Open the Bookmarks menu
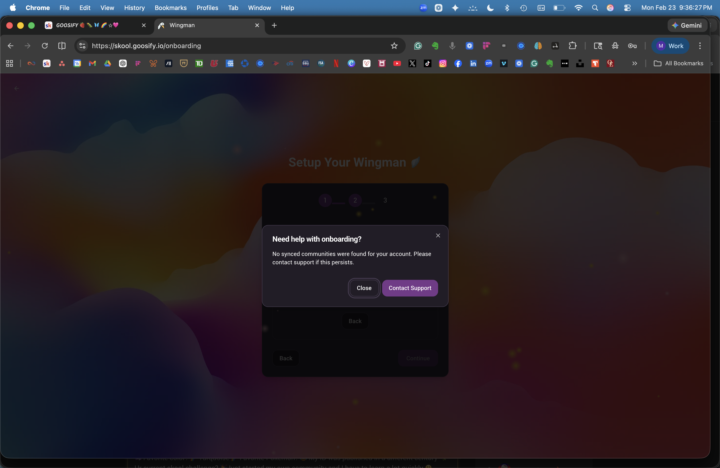This screenshot has width=720, height=468. point(170,8)
